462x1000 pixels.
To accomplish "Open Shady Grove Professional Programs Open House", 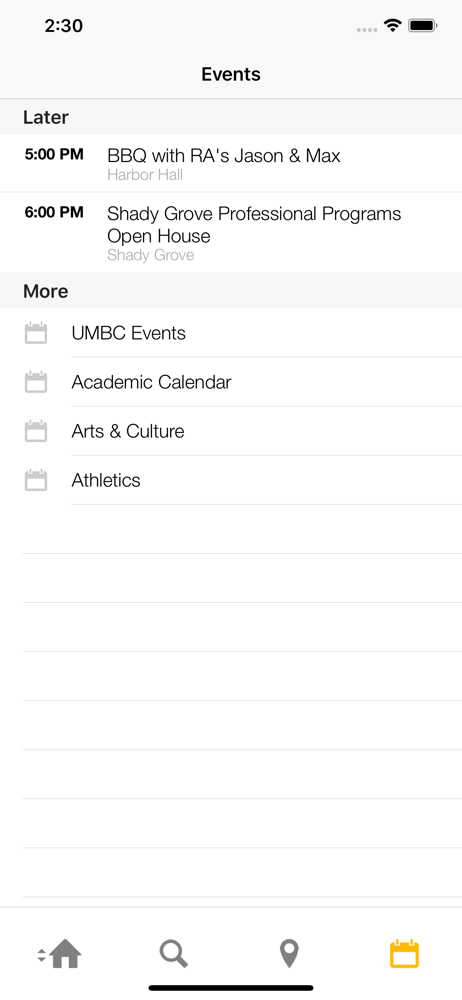I will pos(231,232).
